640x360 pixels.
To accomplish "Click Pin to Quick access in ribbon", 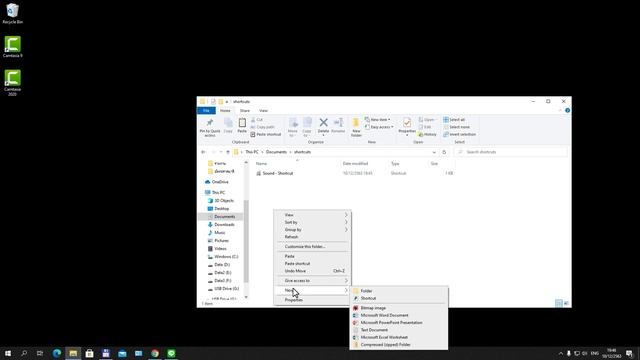I will pos(210,128).
